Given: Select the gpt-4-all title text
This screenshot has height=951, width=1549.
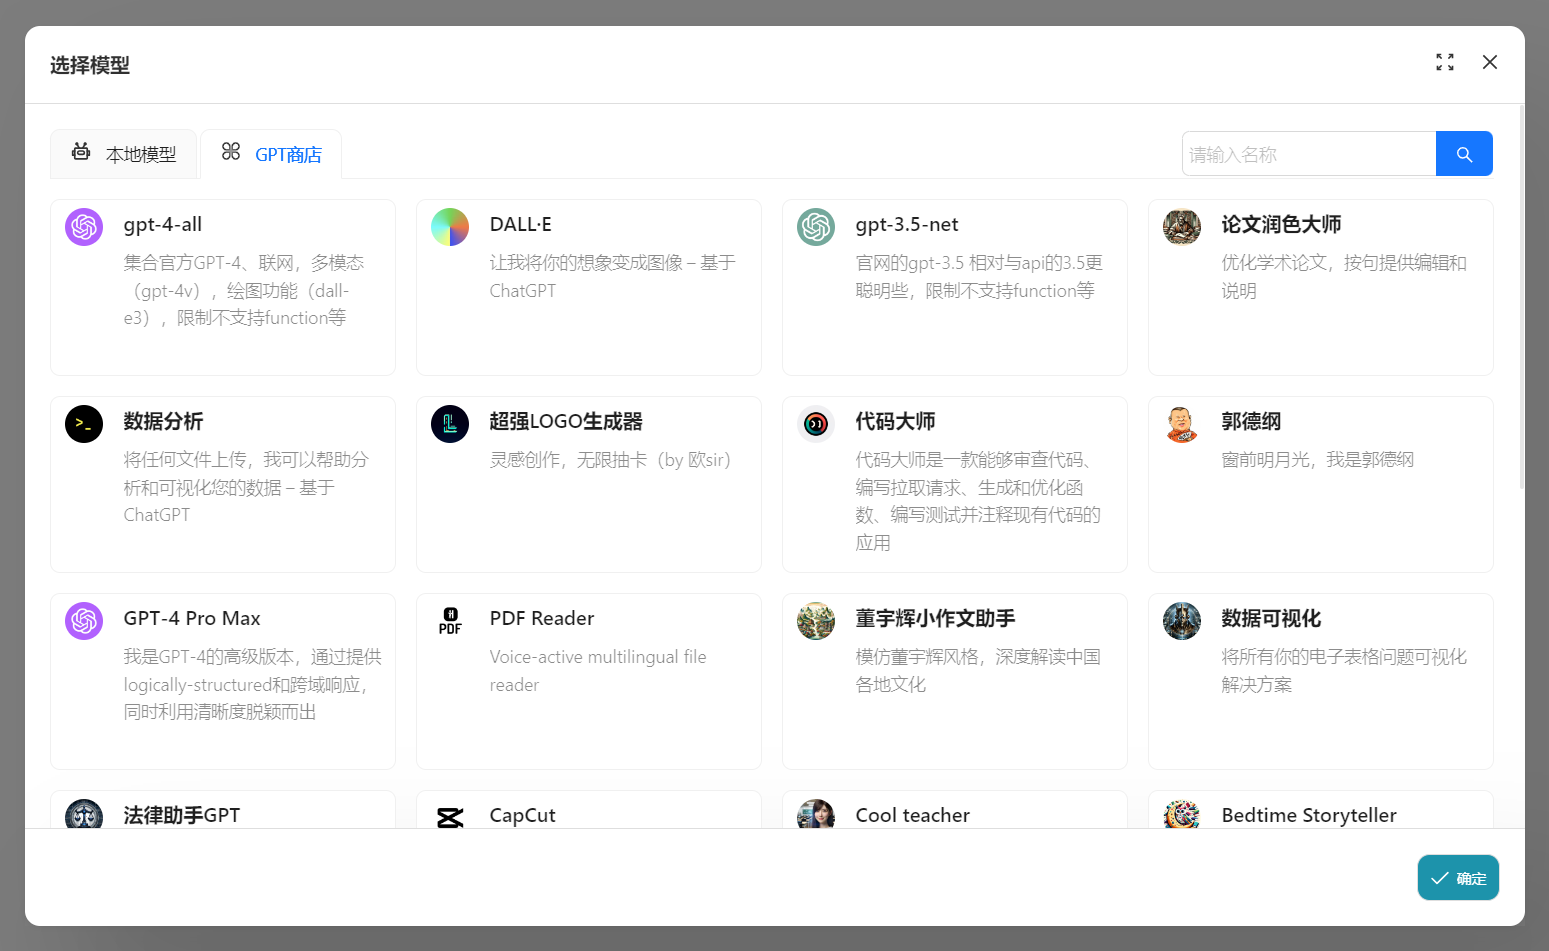Looking at the screenshot, I should [x=163, y=225].
